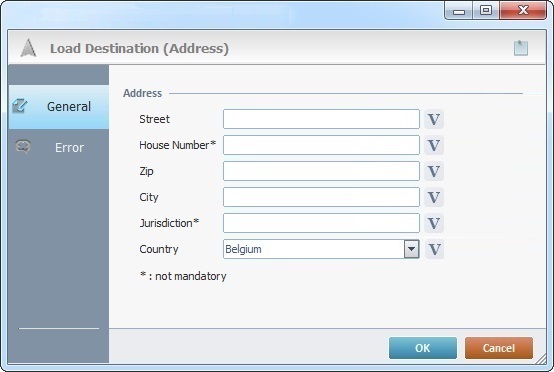Expand the Country dropdown arrow

(x=411, y=249)
